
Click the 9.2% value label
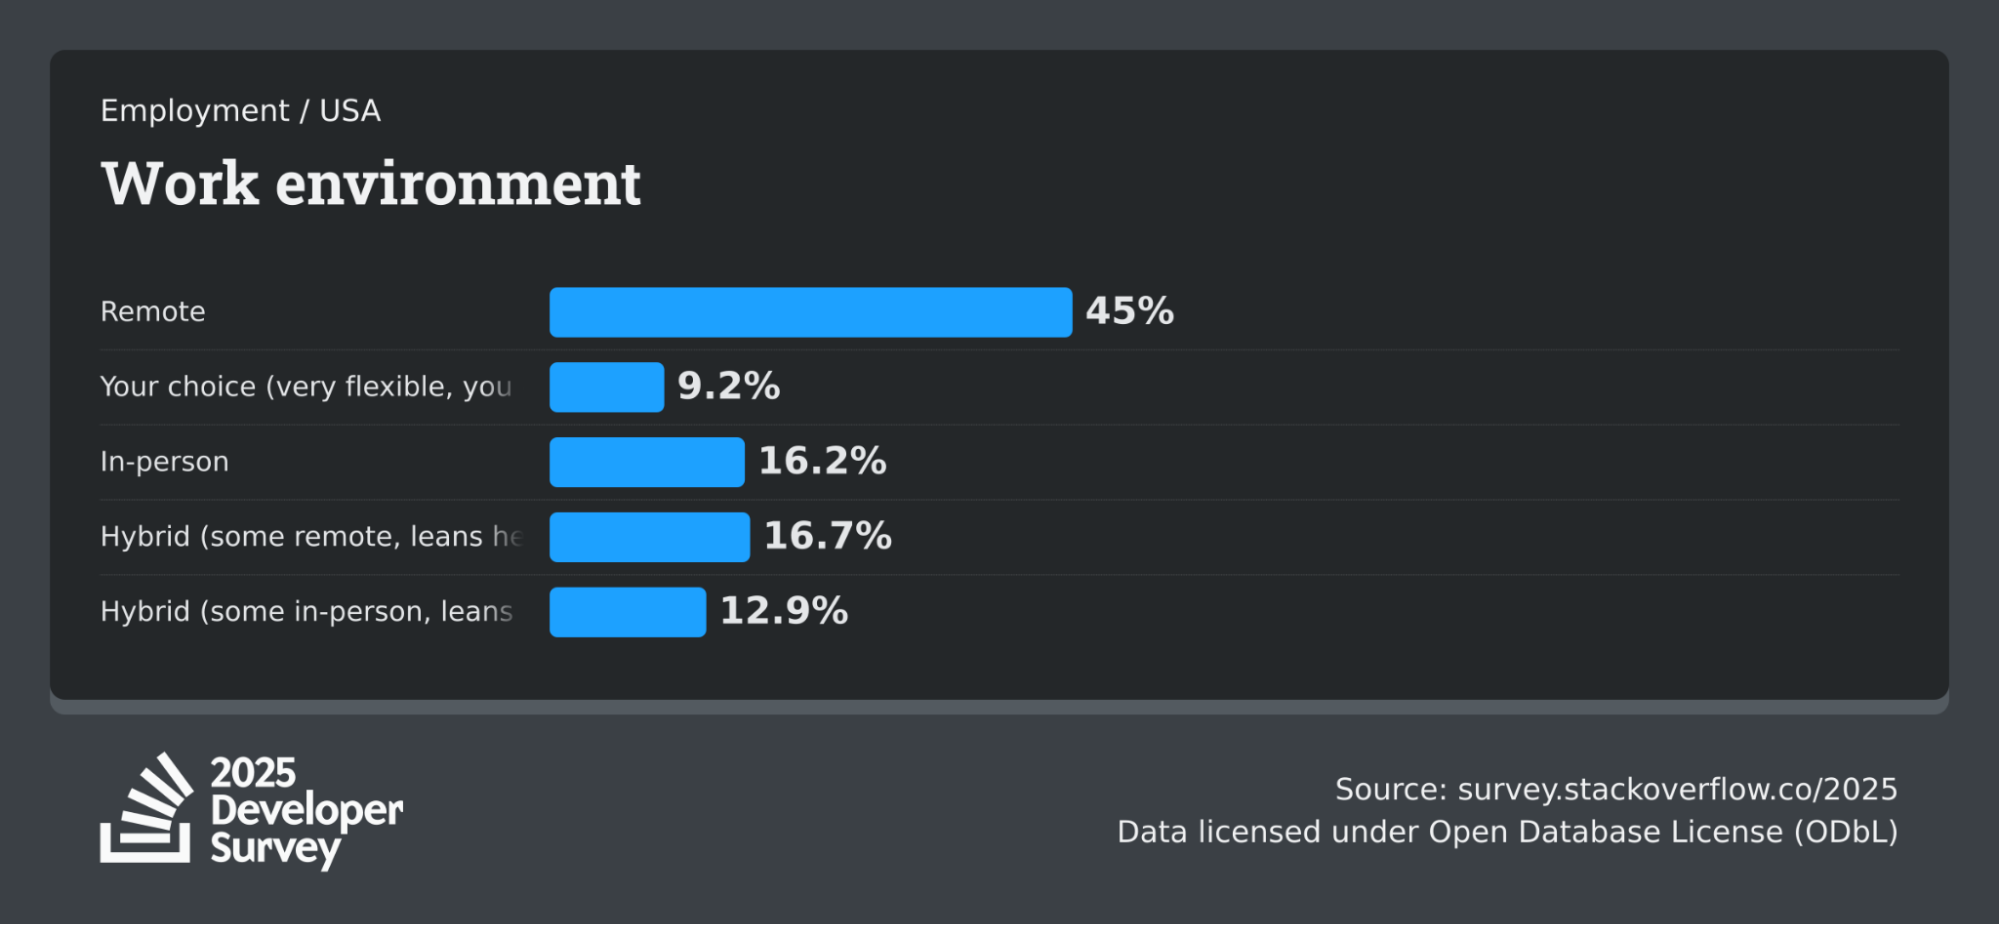pos(728,386)
